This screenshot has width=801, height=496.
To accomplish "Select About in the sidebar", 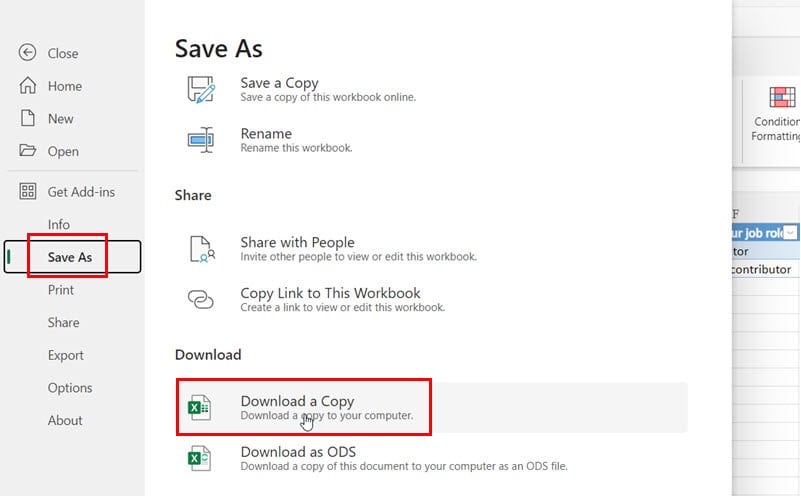I will point(65,420).
